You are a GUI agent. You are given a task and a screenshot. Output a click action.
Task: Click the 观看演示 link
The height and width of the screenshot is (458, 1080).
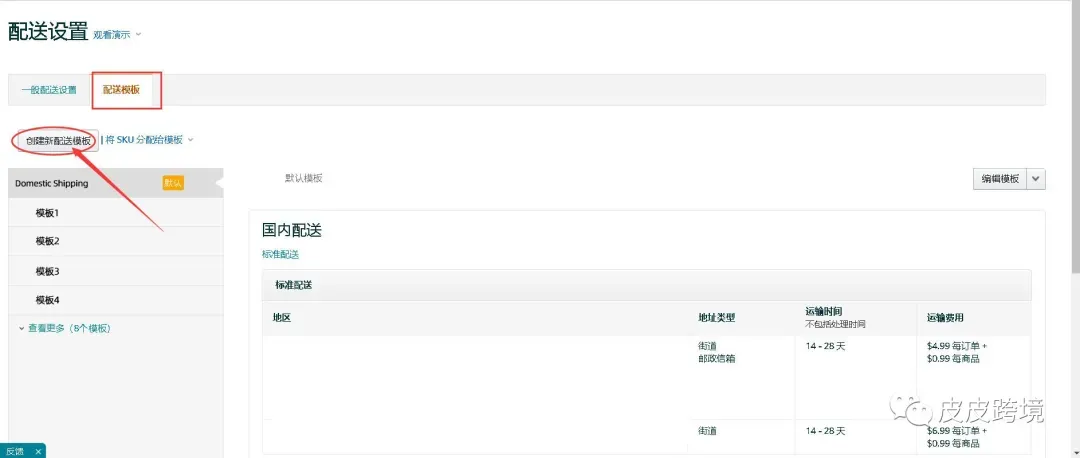point(112,34)
